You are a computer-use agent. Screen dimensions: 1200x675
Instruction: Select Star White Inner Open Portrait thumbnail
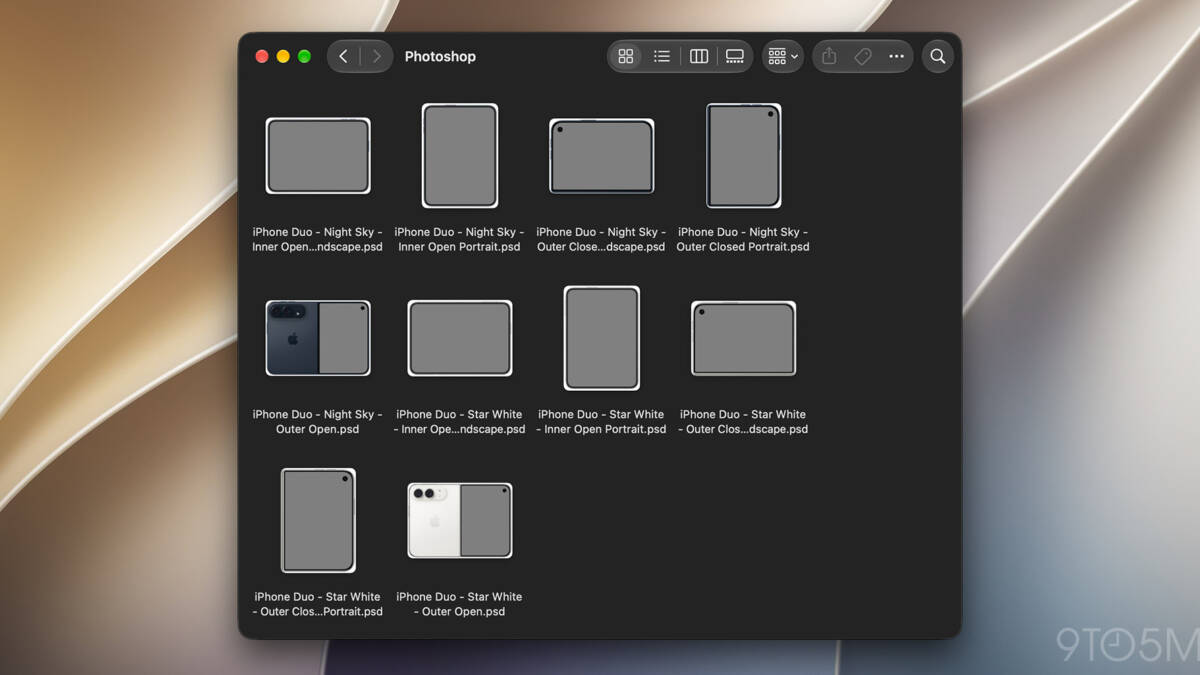(602, 338)
